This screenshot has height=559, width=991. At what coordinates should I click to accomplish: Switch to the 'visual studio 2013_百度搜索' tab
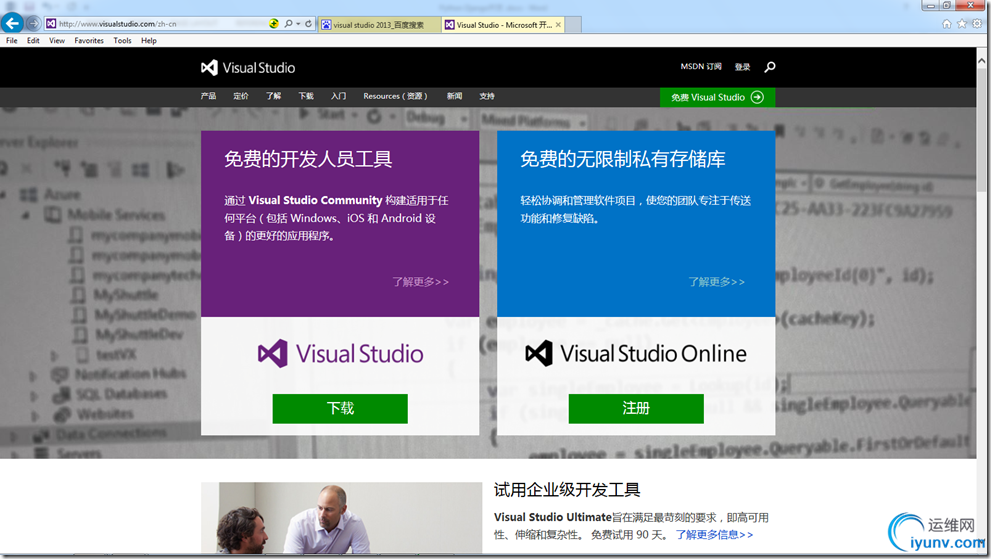click(x=380, y=25)
